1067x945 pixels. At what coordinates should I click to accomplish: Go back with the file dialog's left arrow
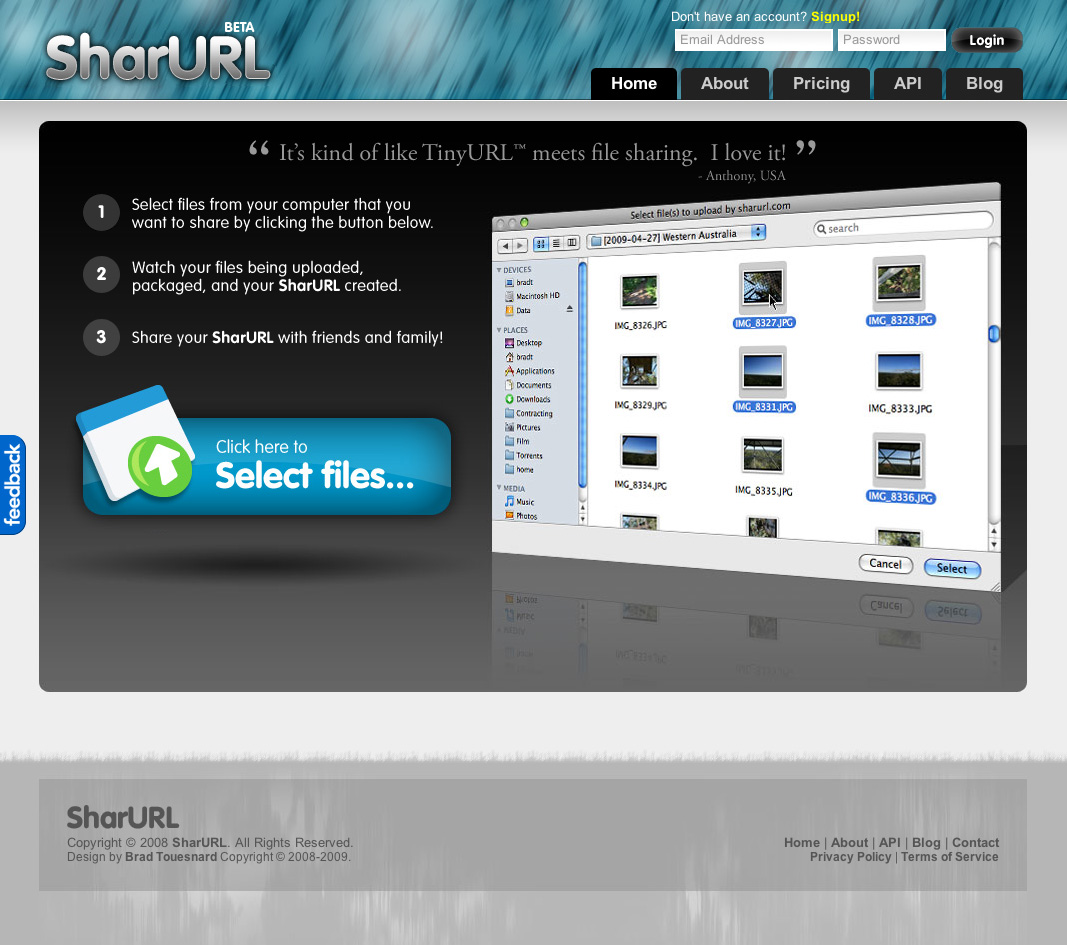pos(505,246)
